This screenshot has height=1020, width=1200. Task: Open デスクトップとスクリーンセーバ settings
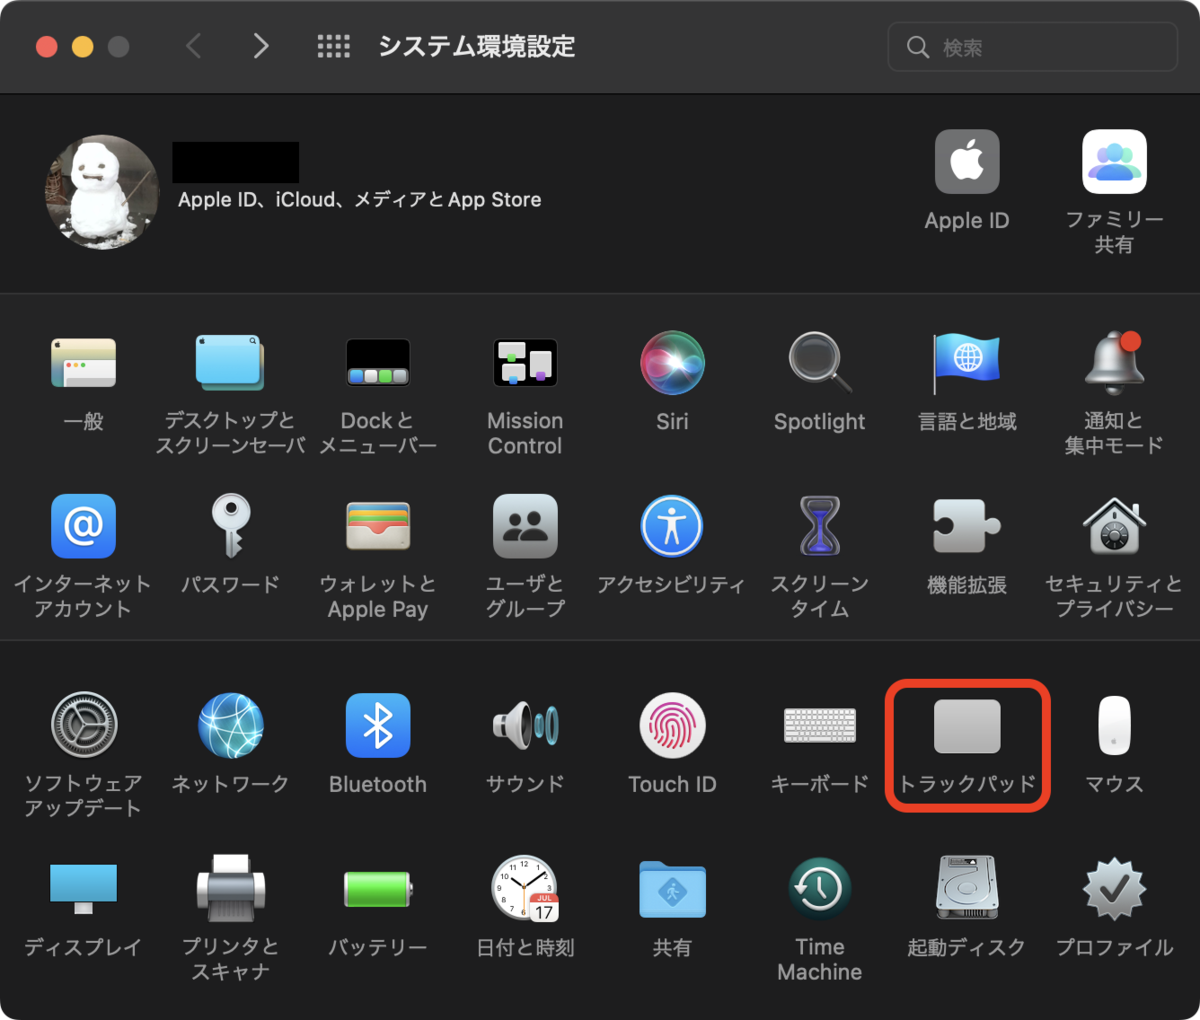tap(230, 363)
